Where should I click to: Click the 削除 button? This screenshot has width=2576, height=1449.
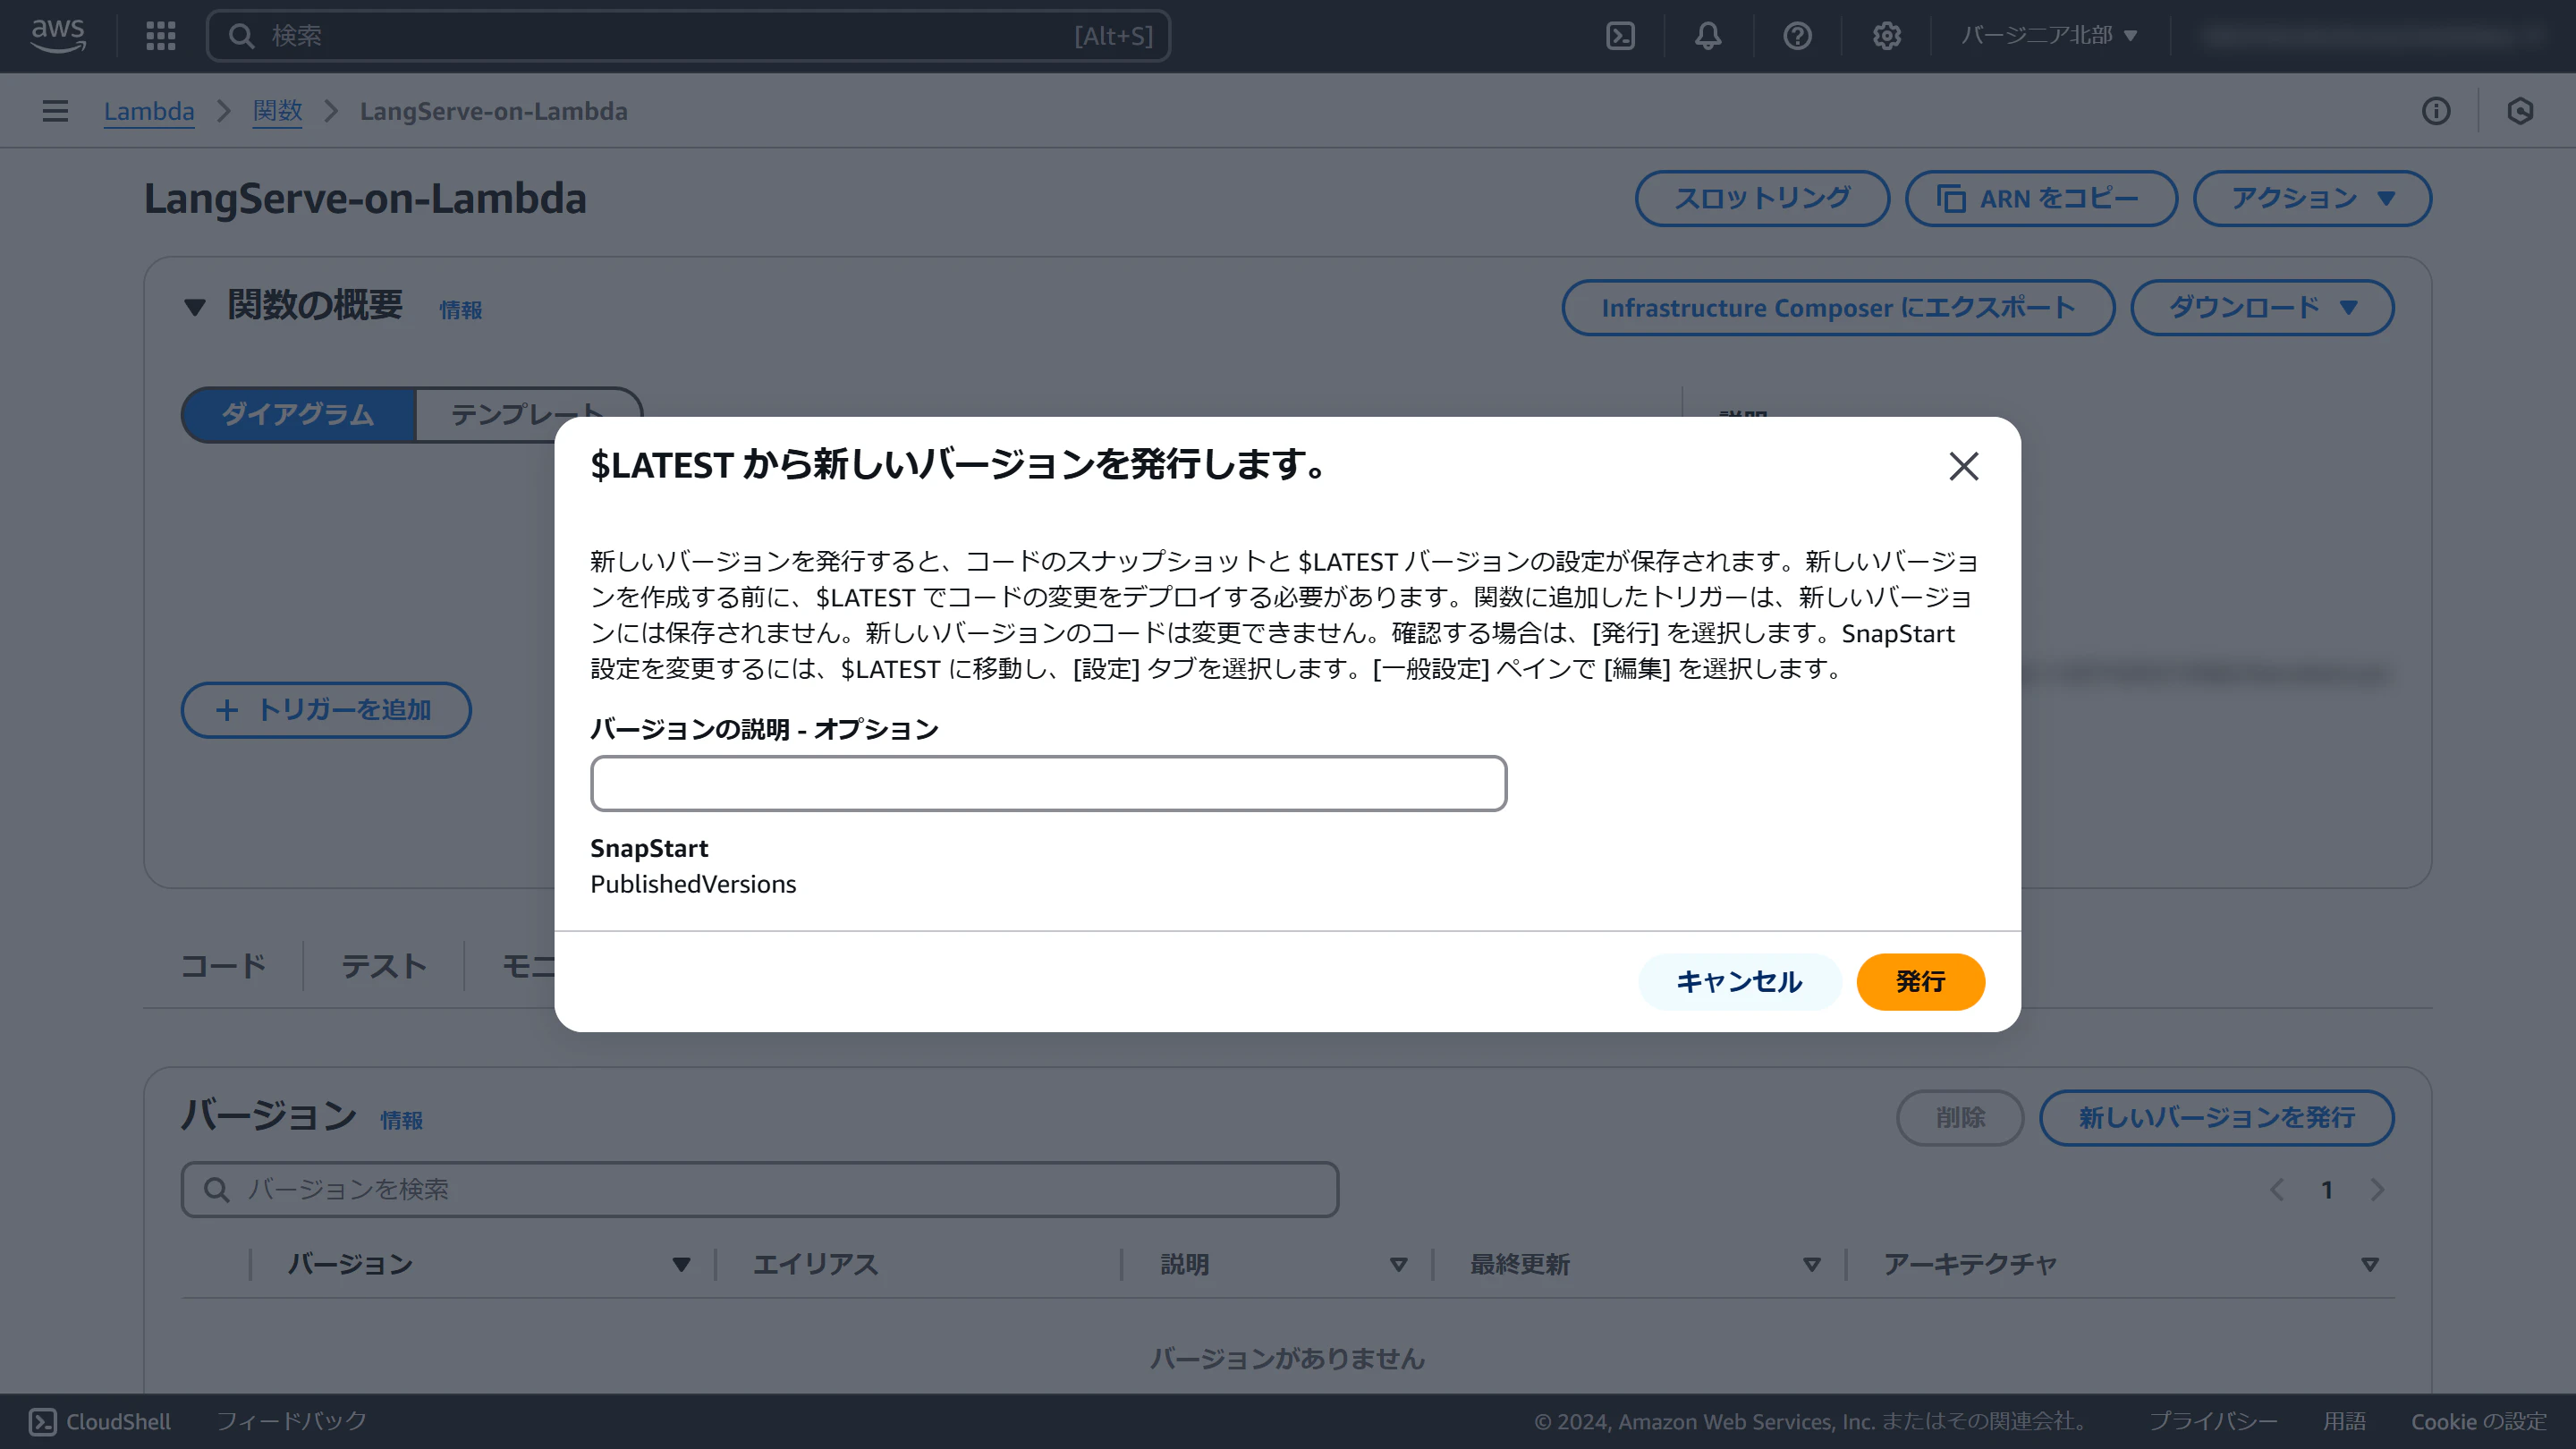pyautogui.click(x=1960, y=1117)
